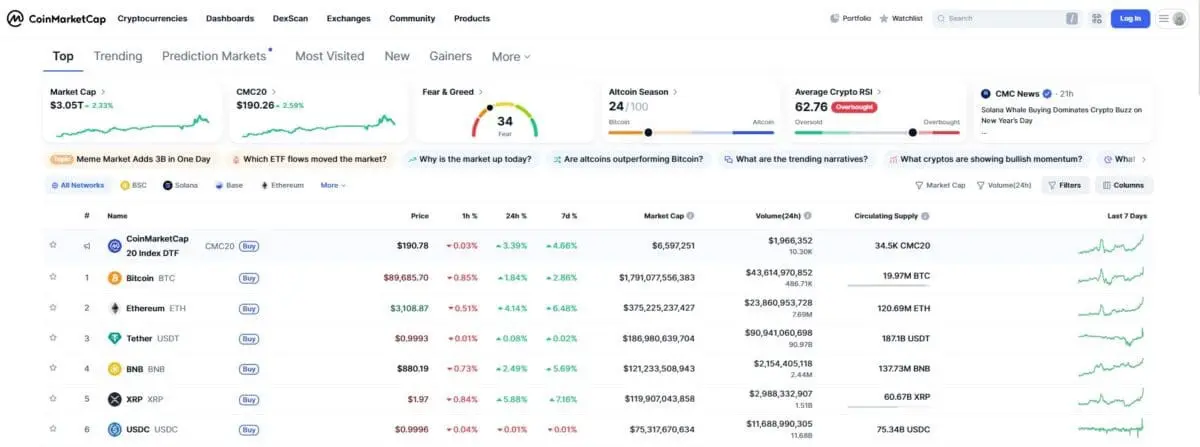Click the Ethereum coin icon

coord(114,308)
